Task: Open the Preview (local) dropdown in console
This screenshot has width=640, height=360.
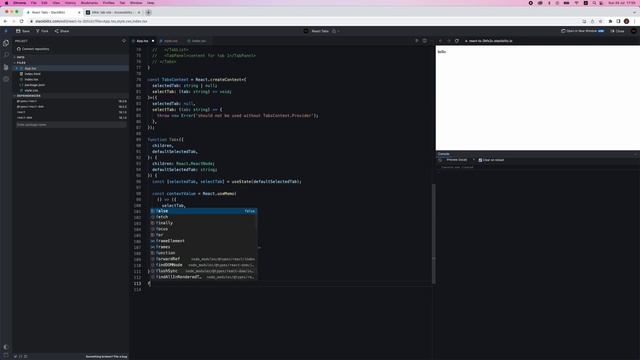Action: 460,160
